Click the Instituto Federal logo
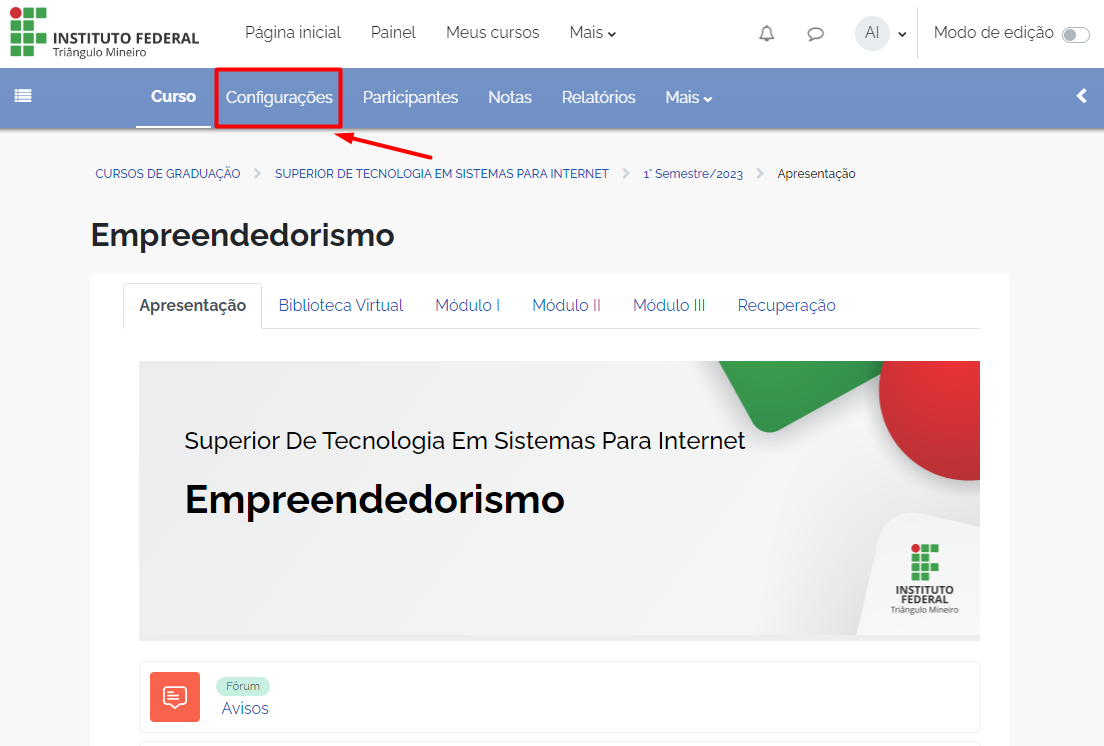Viewport: 1104px width, 746px height. coord(105,33)
